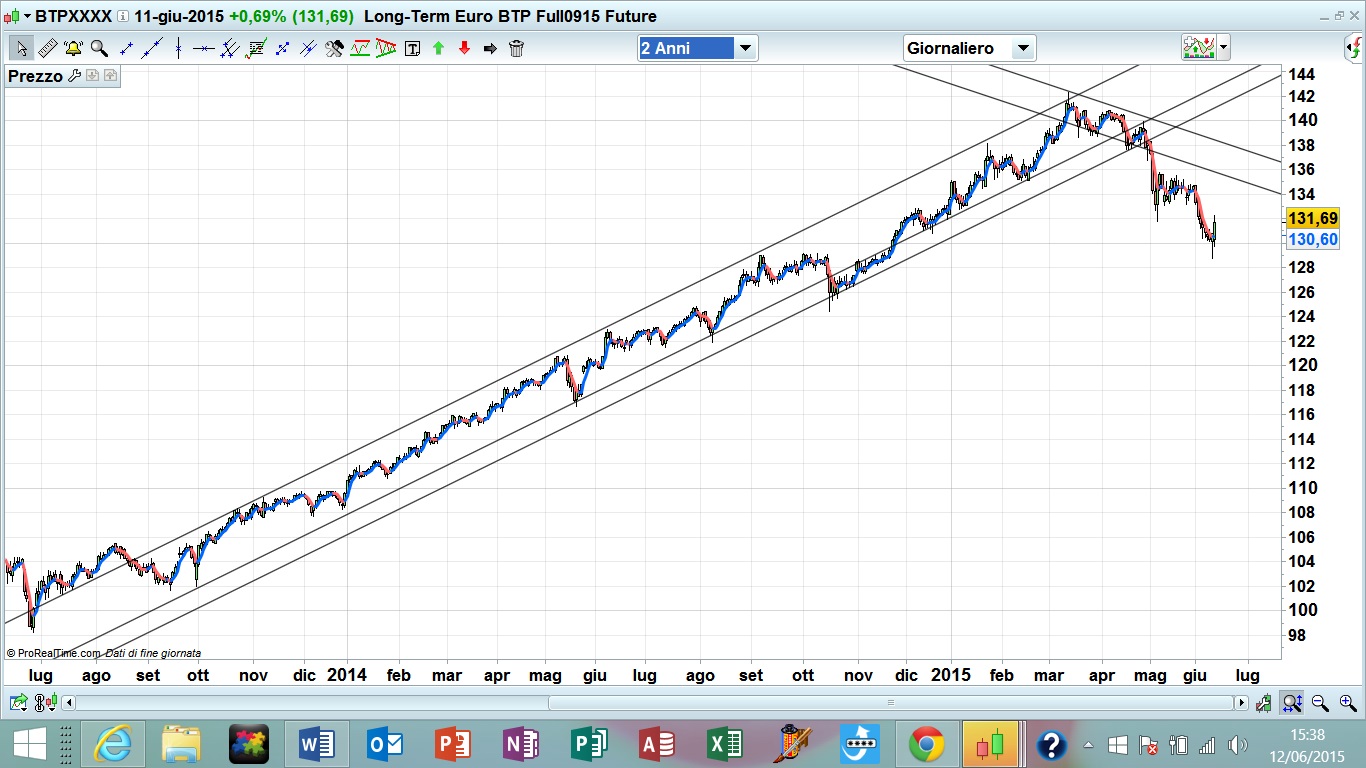Click the trash bin delete icon
This screenshot has height=768, width=1366.
click(516, 48)
